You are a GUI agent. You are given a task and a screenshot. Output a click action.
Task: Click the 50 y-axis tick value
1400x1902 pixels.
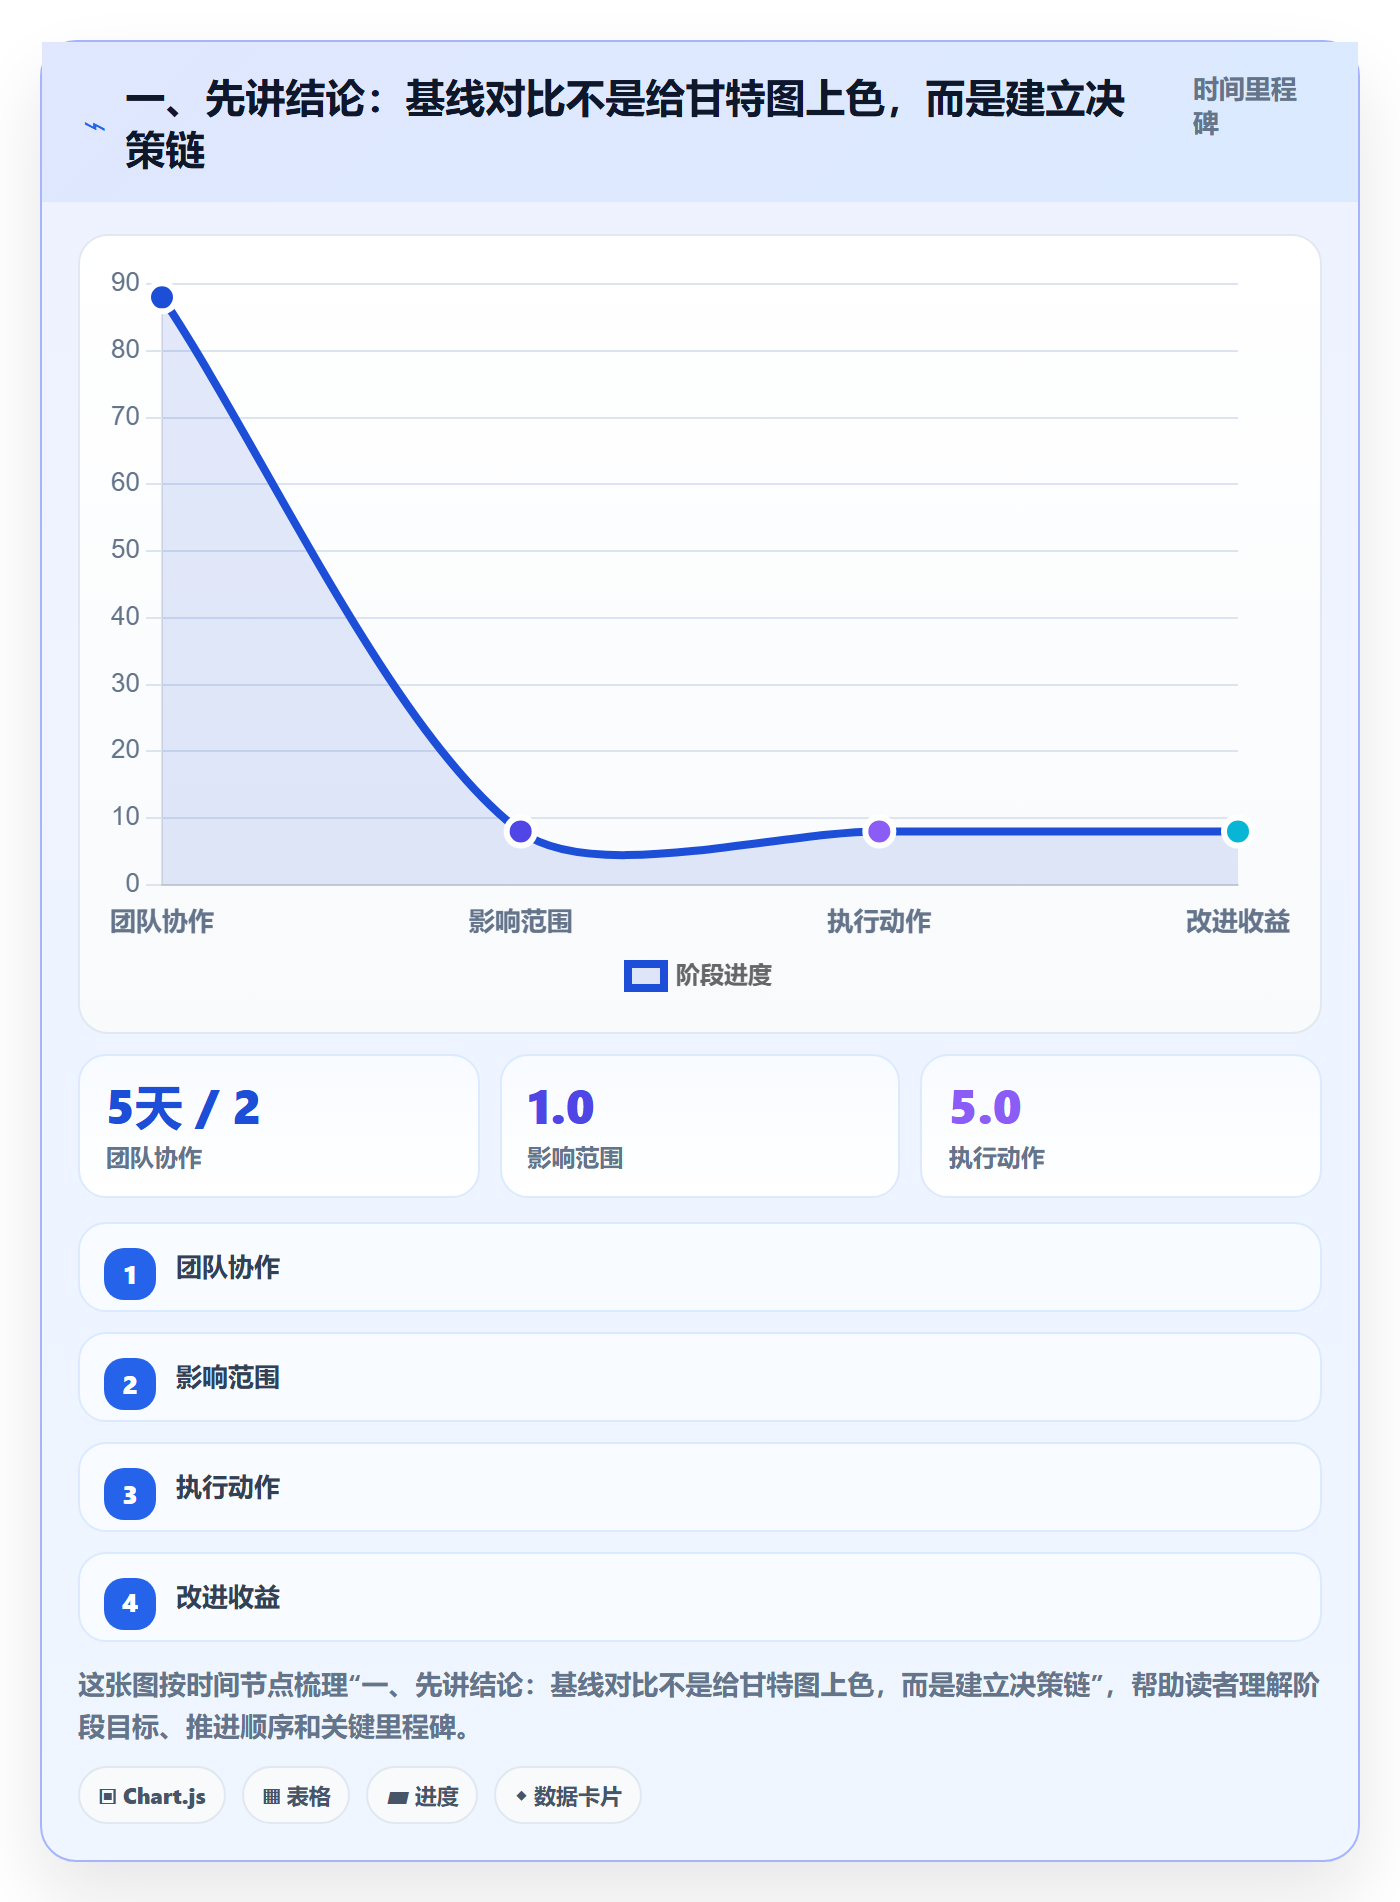pyautogui.click(x=126, y=550)
